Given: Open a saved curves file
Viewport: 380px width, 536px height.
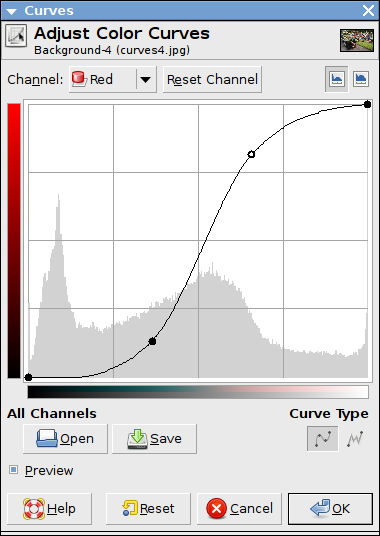Looking at the screenshot, I should (x=65, y=439).
